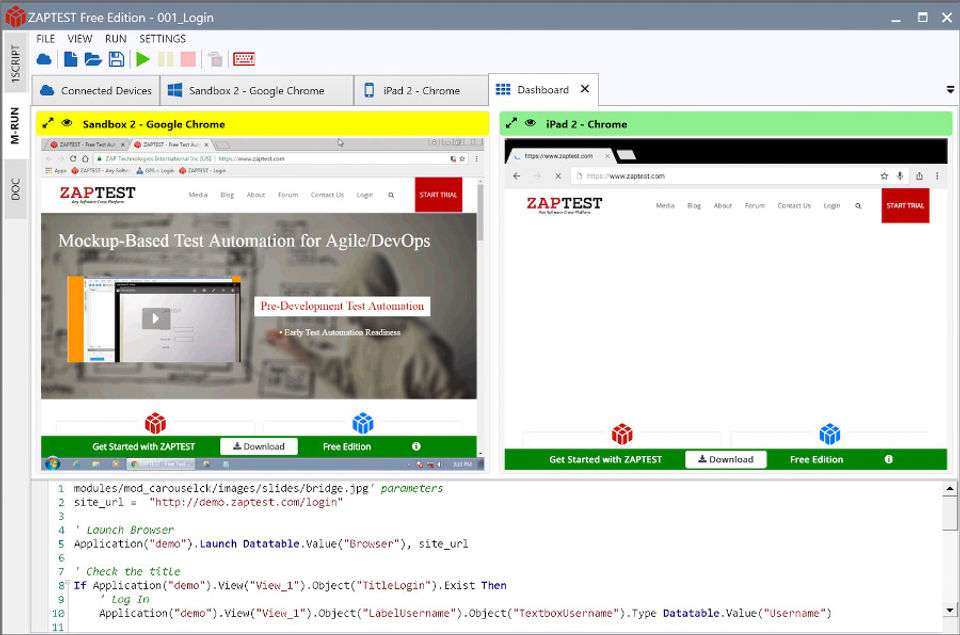Switch to the iPad 2 - Chrome tab
This screenshot has width=960, height=635.
tap(421, 91)
